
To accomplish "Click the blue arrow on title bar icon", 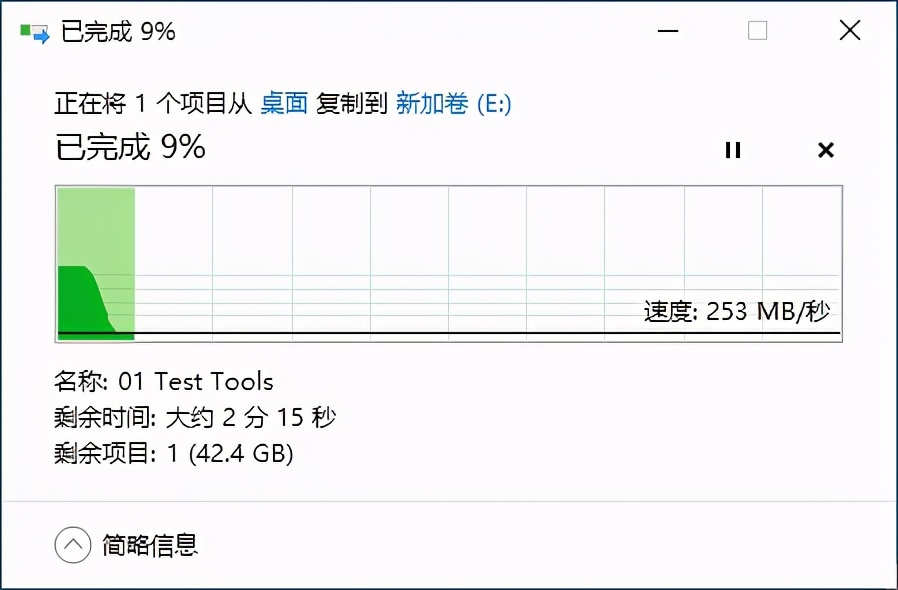I will (x=40, y=36).
